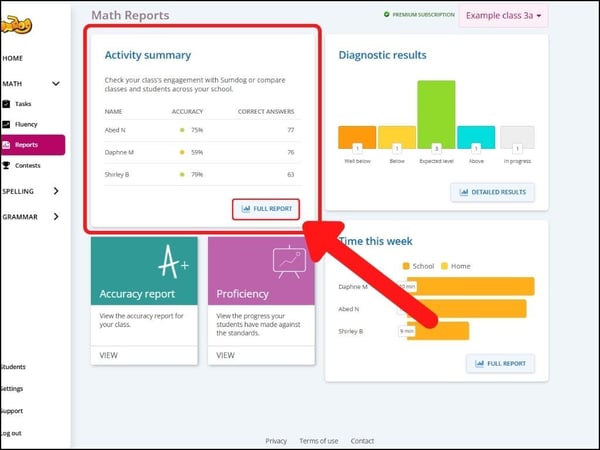Collapse the Math section chevron
600x450 pixels.
[56, 83]
